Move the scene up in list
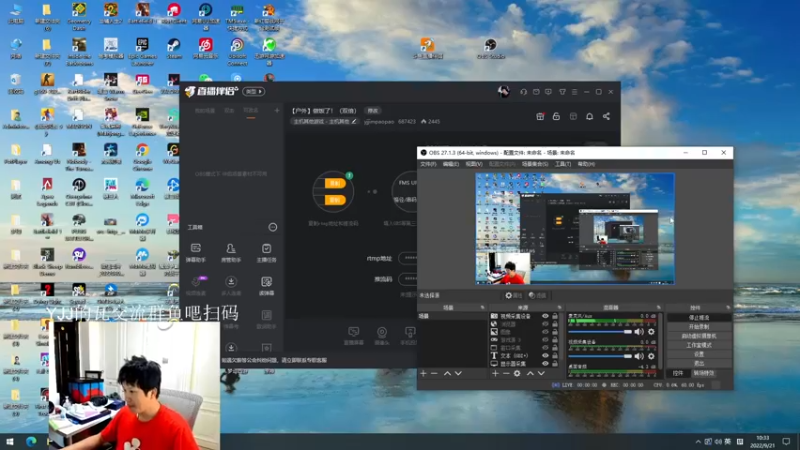Screen dimensions: 800x450 (447, 373)
